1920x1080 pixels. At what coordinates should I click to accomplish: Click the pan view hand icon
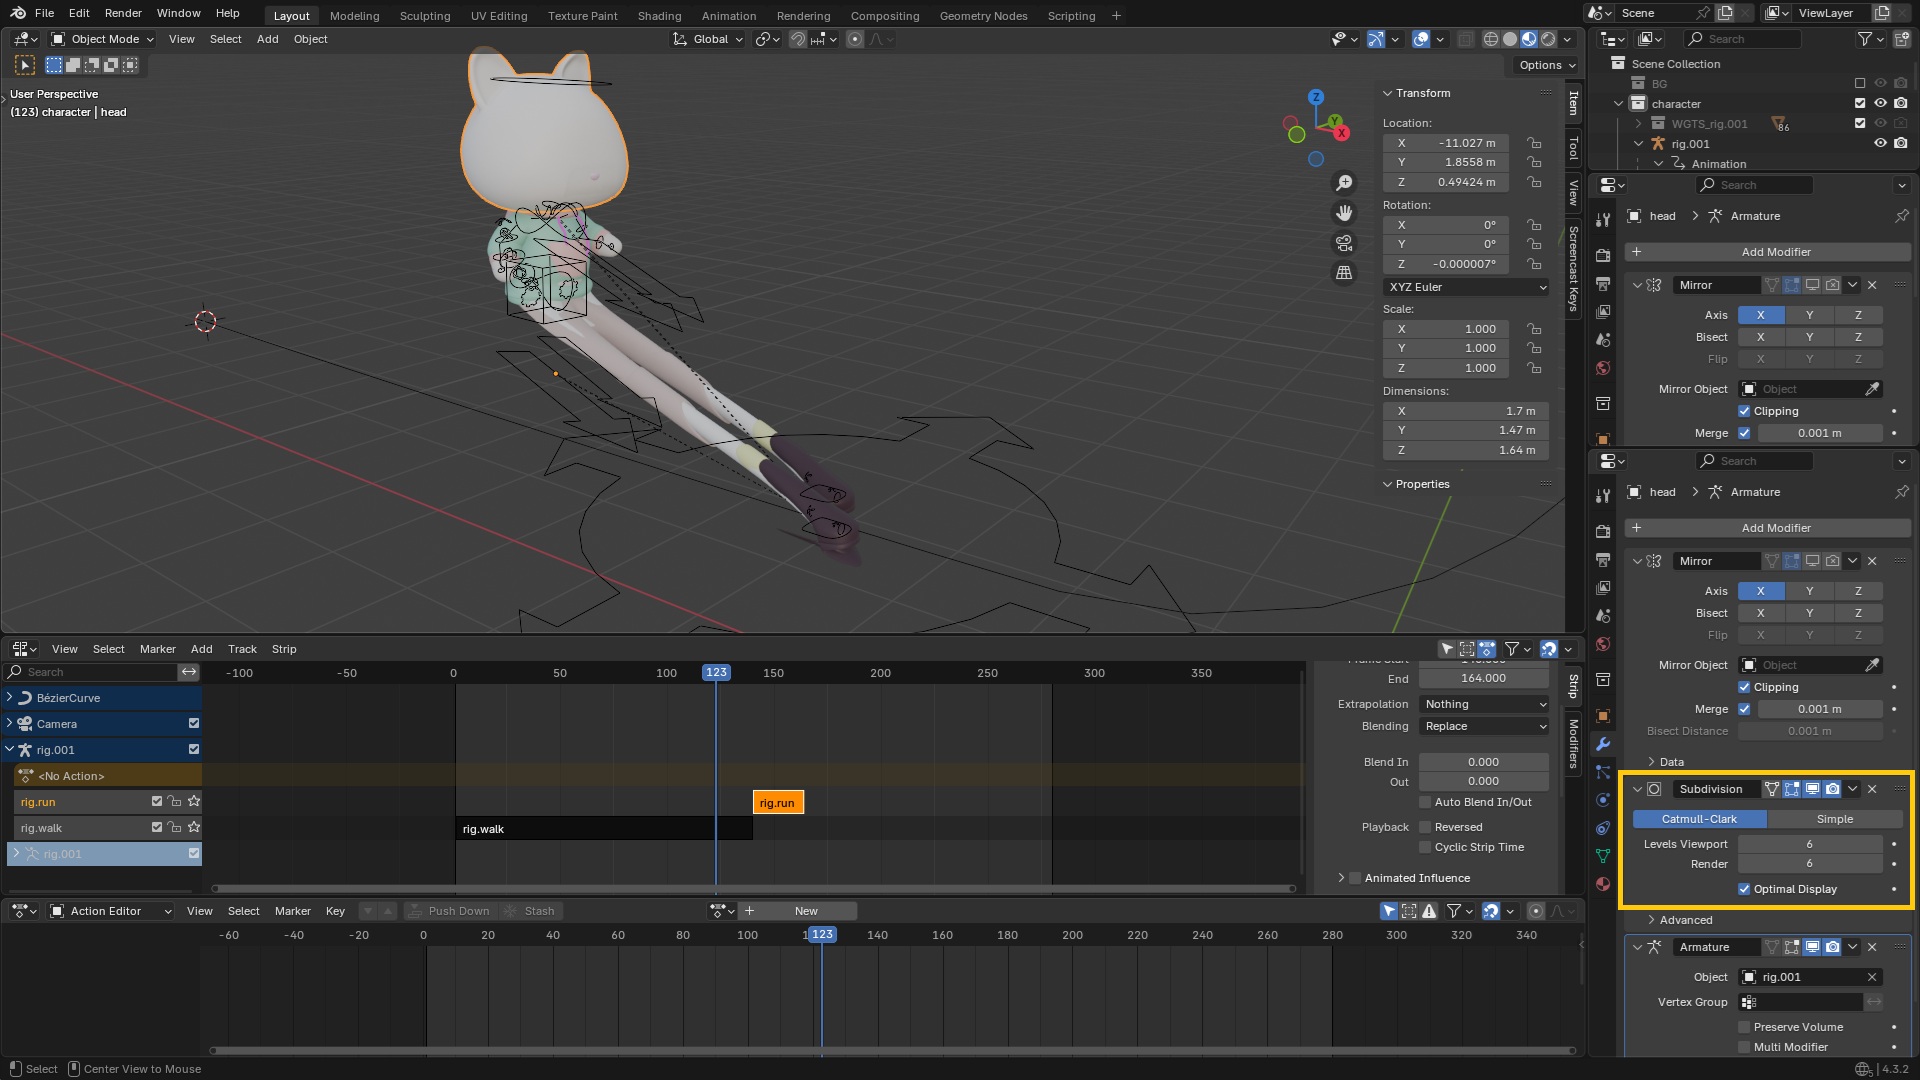(x=1344, y=213)
